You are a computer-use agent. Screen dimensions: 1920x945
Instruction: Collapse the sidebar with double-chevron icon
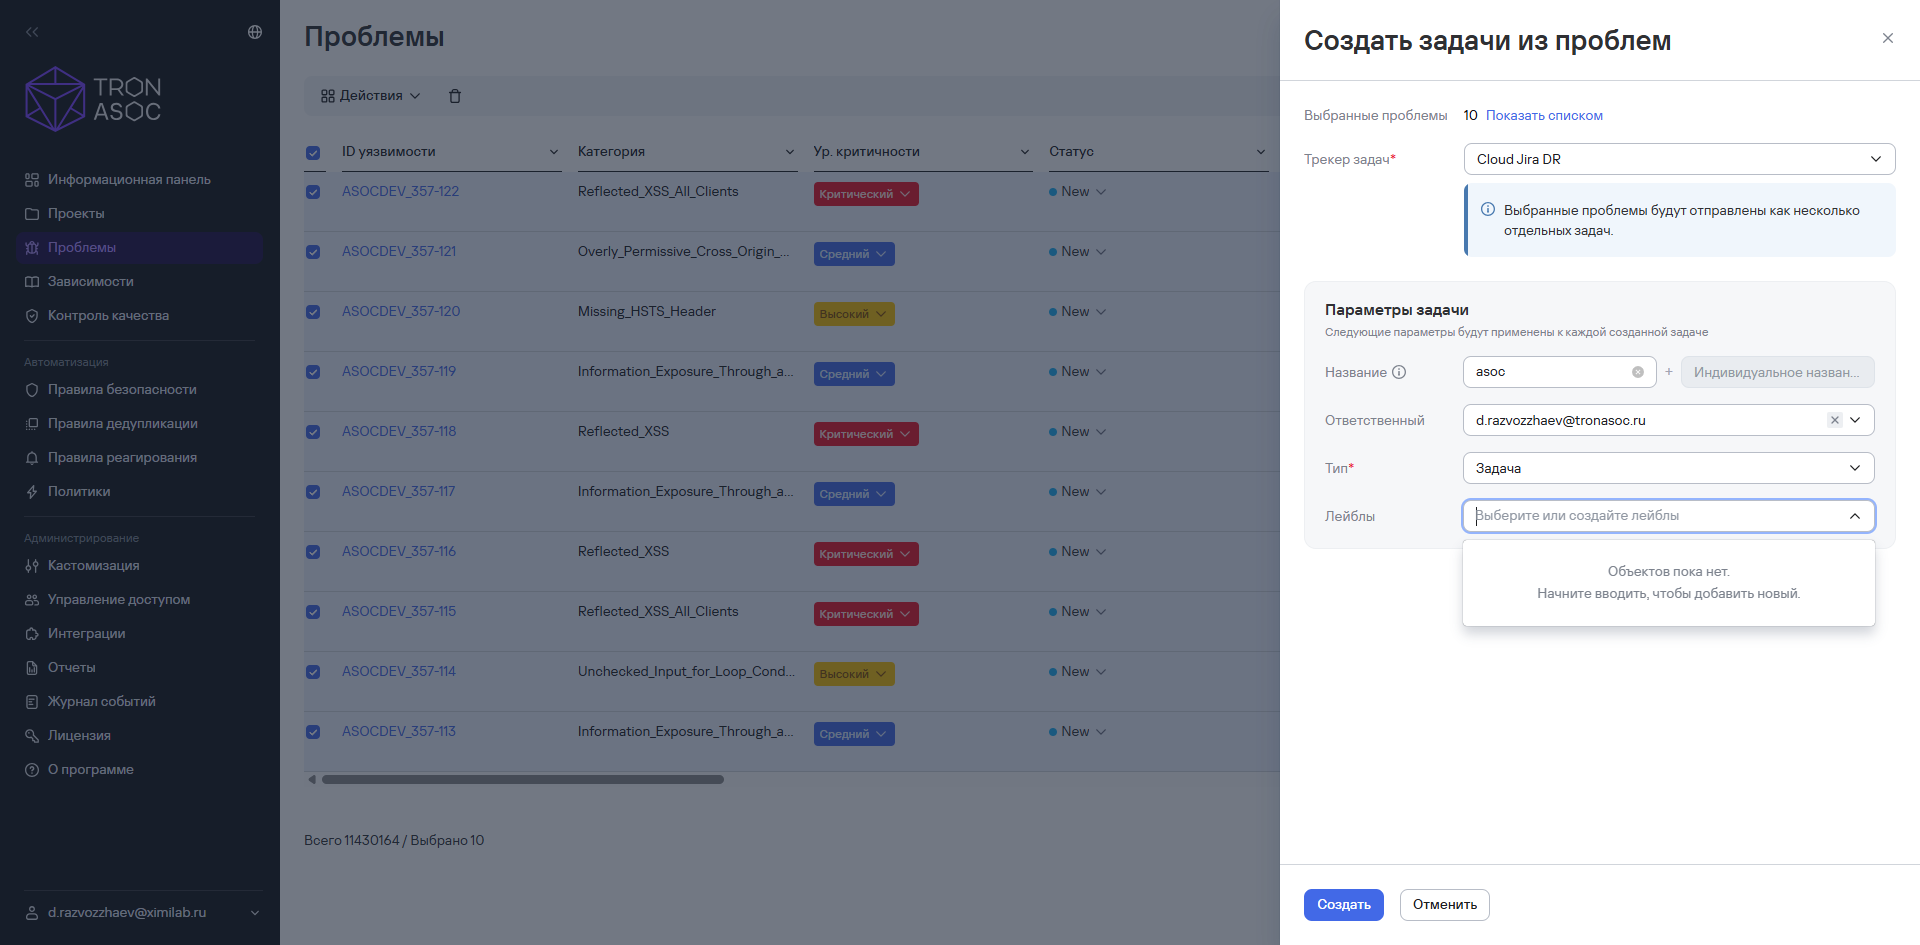[x=32, y=32]
